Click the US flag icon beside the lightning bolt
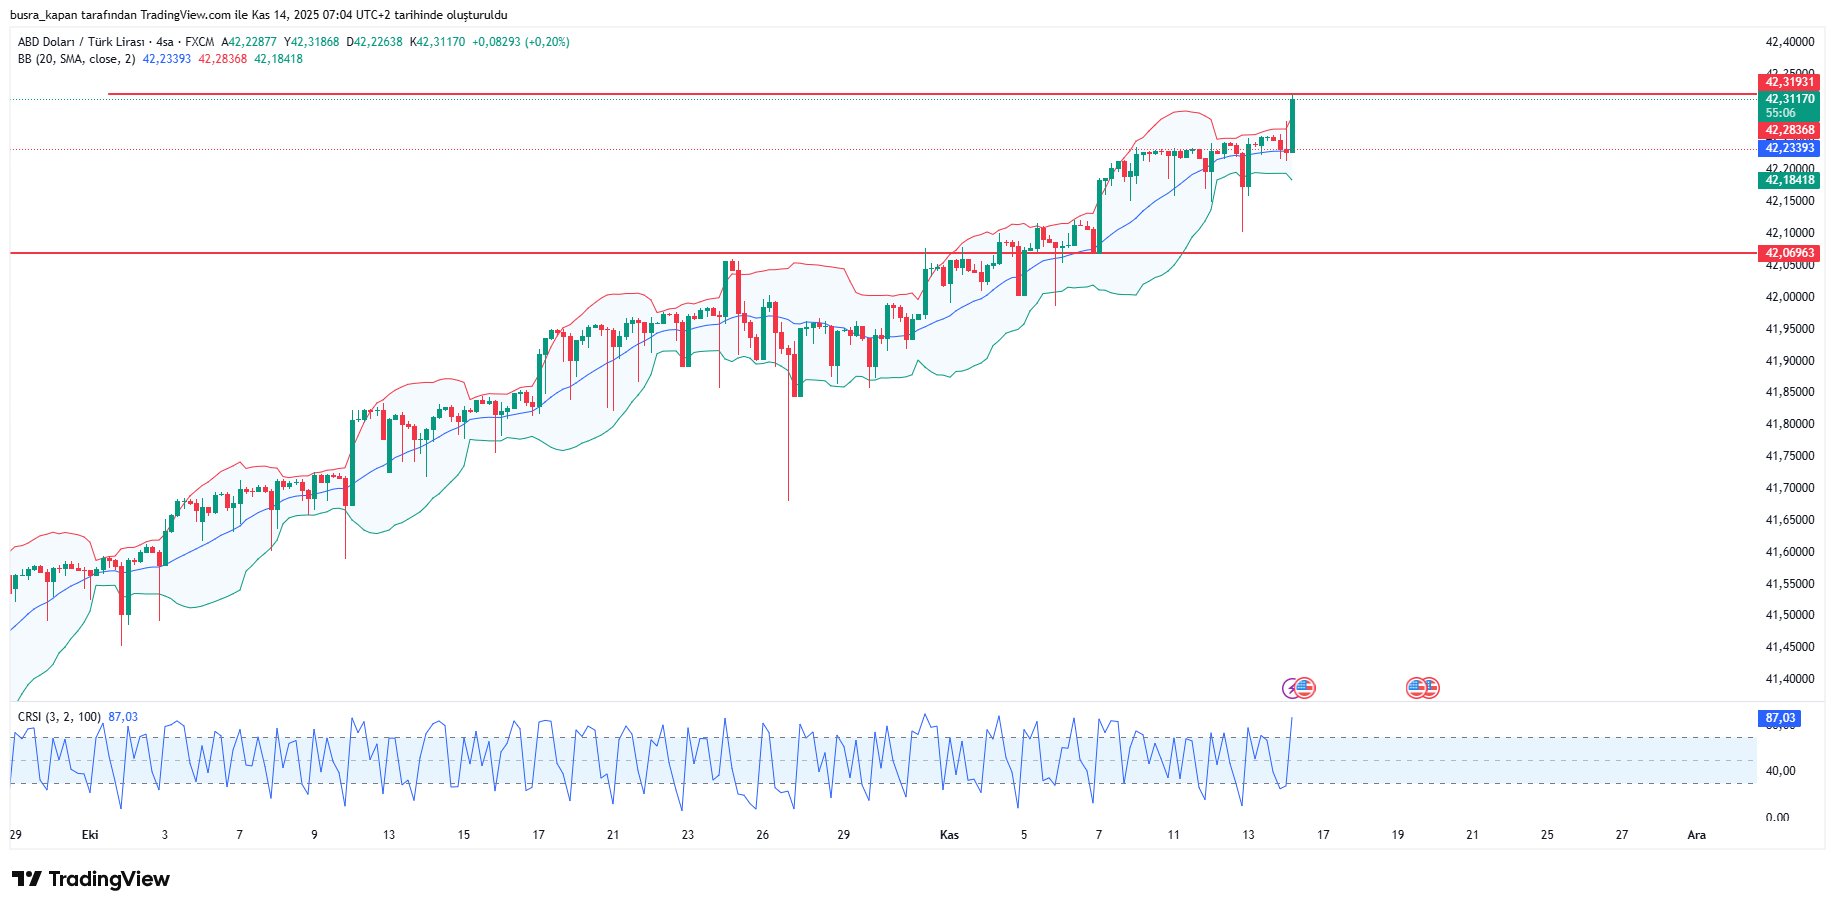 1305,688
